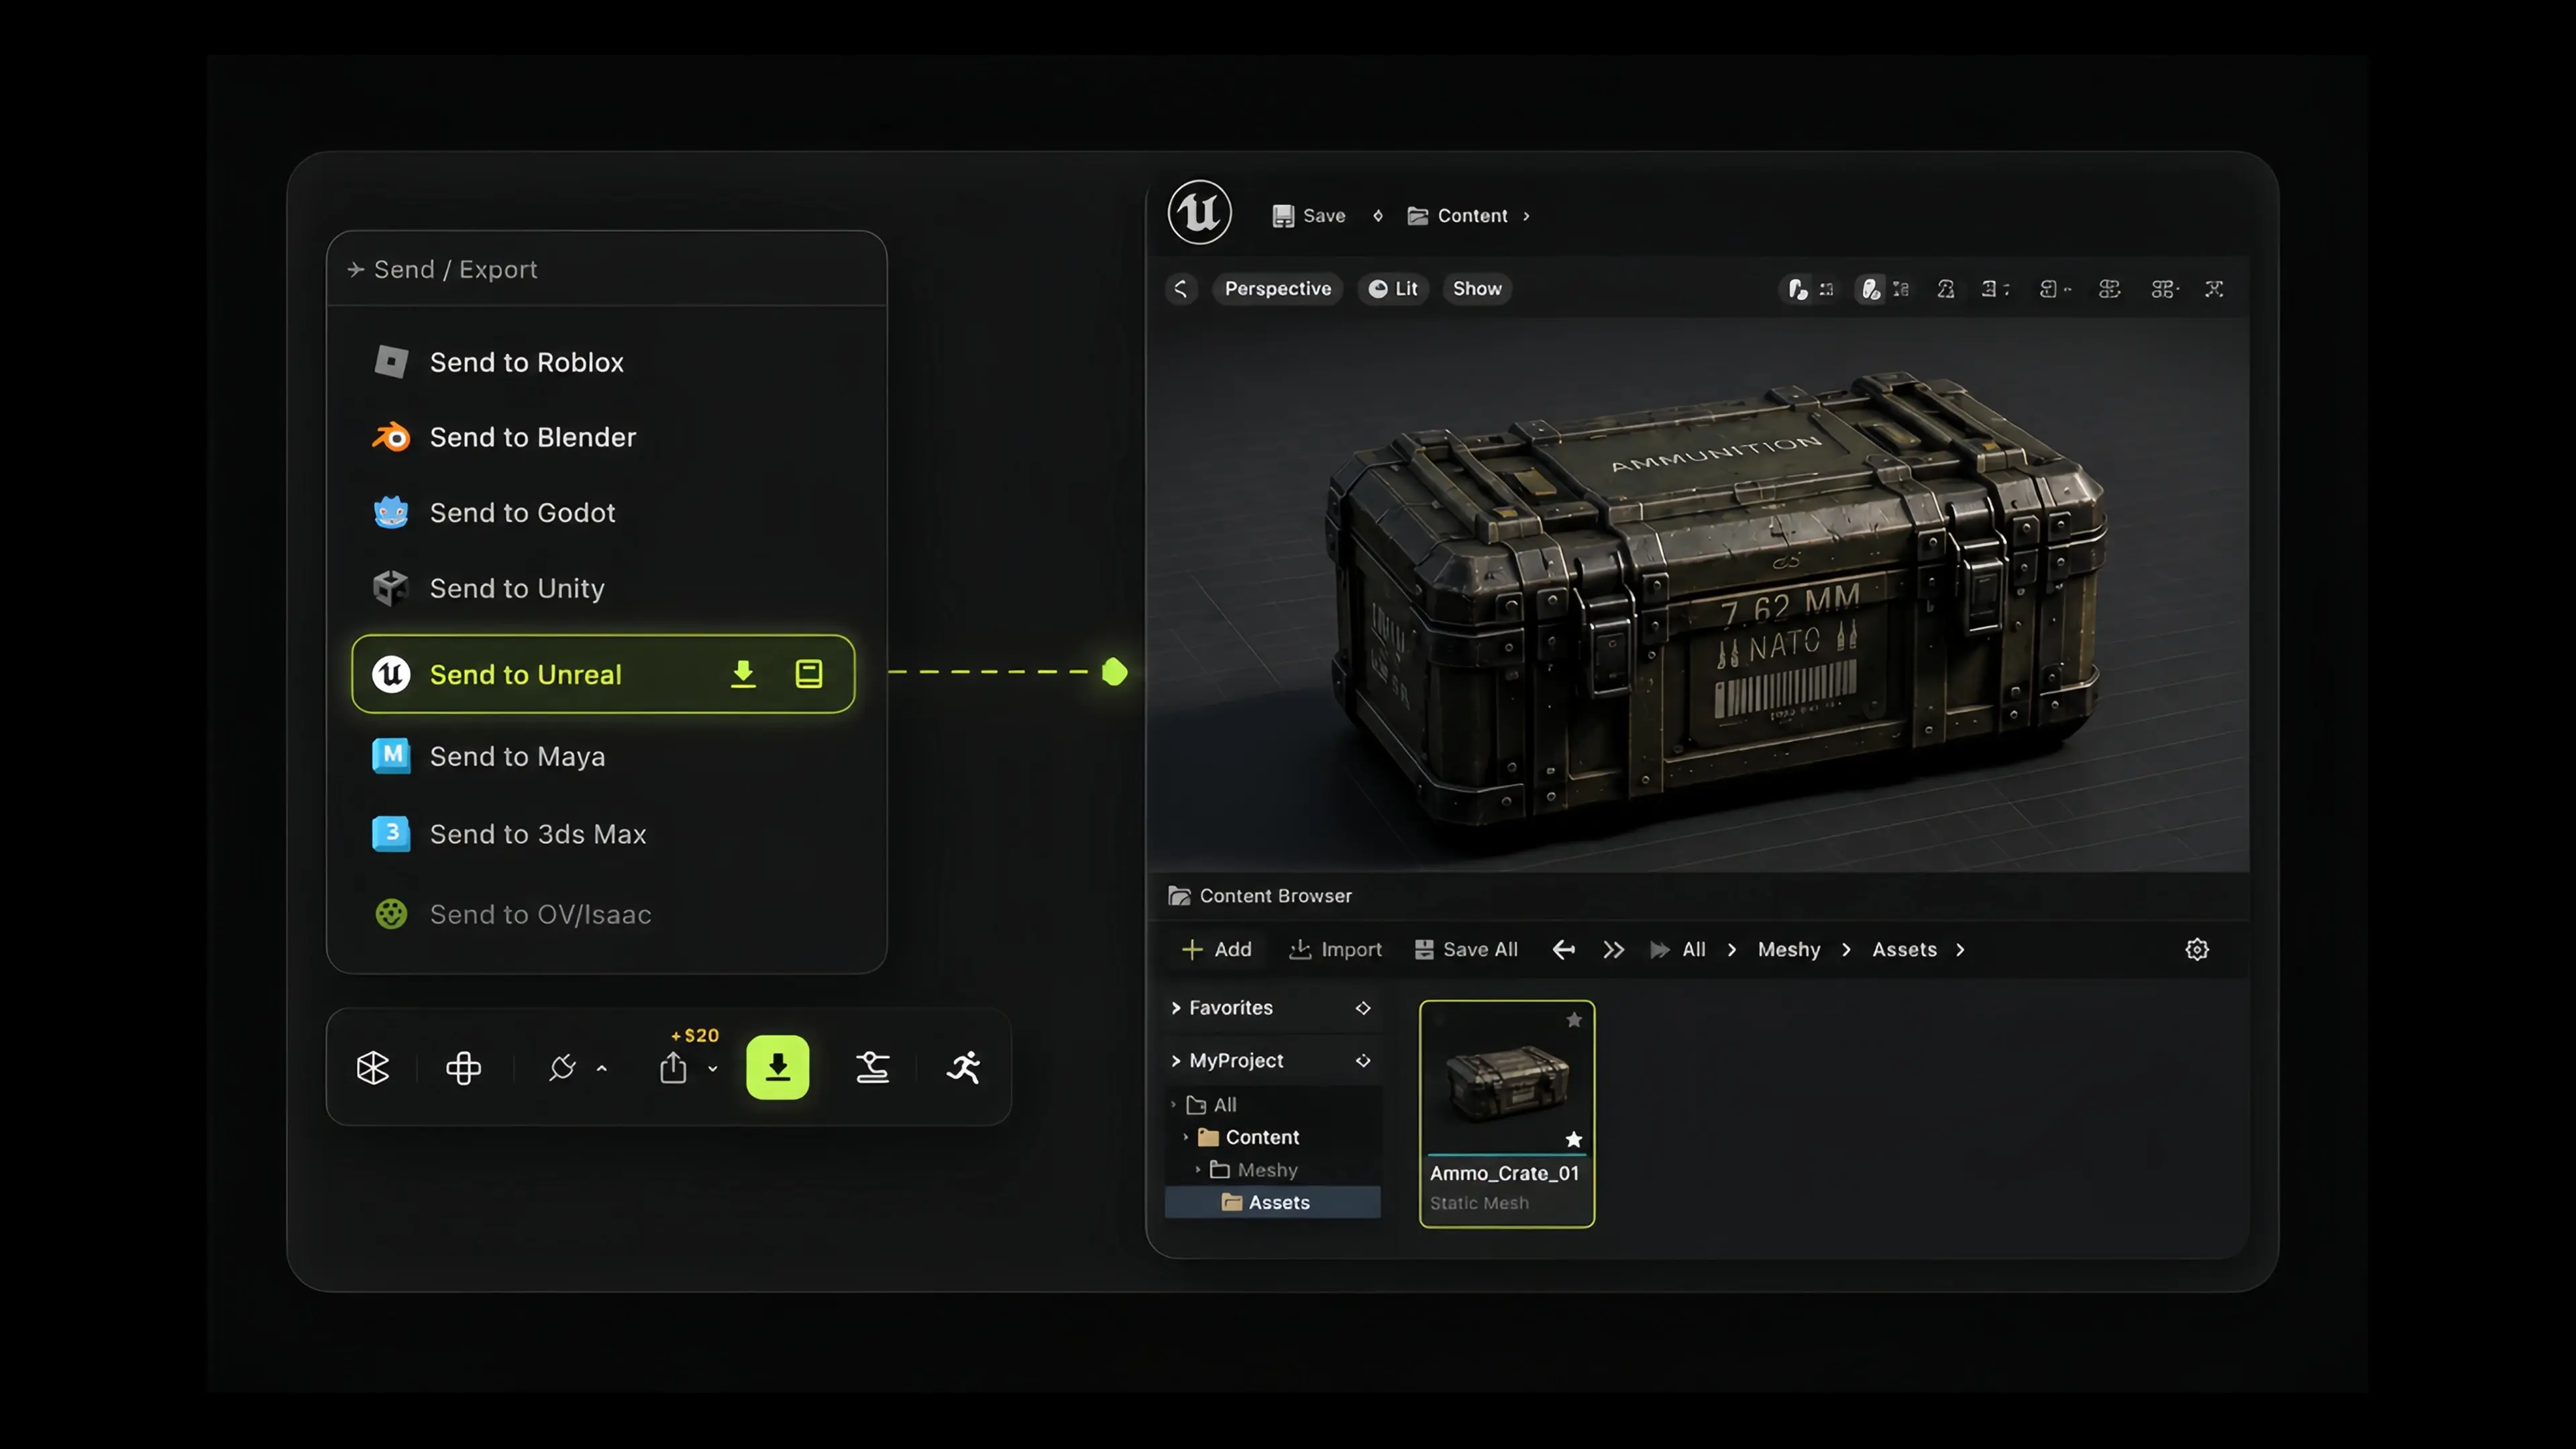This screenshot has width=2576, height=1449.
Task: Click the download icon in Send to Unreal row
Action: coord(743,674)
